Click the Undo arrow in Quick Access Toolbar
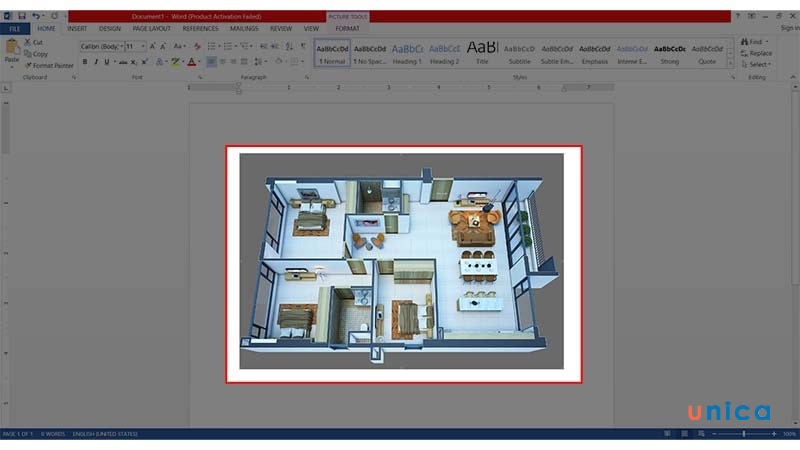 point(37,17)
